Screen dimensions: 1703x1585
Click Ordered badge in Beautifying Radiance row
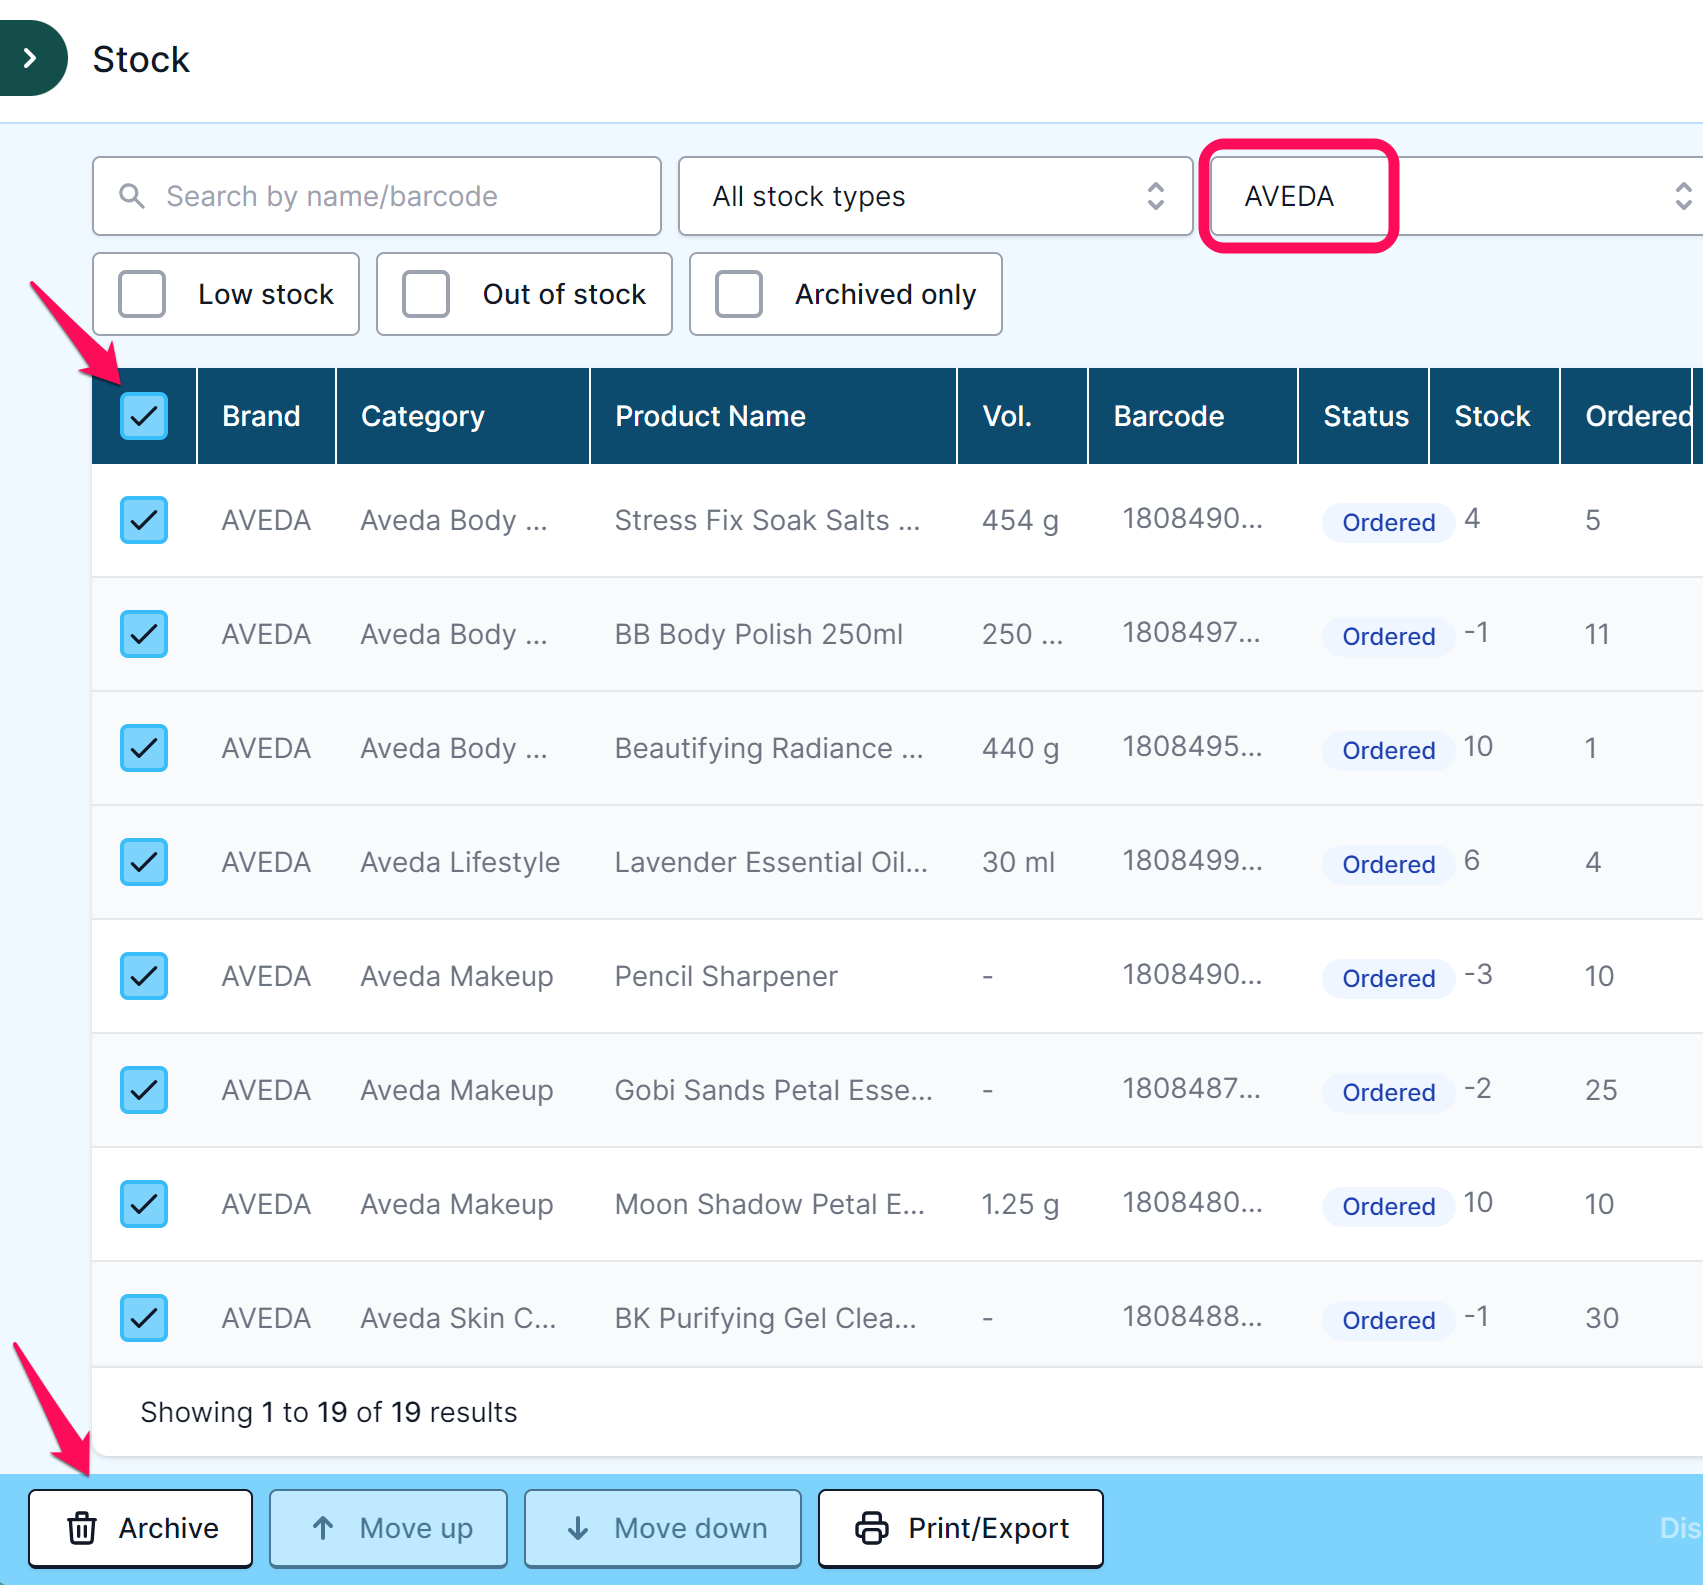[1388, 750]
